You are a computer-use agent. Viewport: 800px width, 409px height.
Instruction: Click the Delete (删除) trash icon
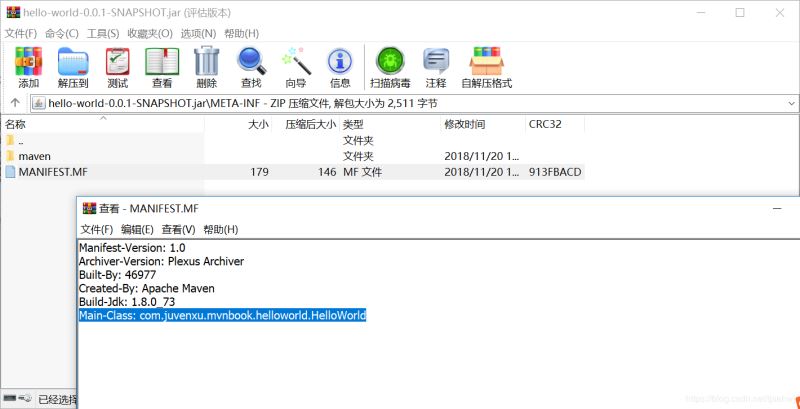[207, 61]
